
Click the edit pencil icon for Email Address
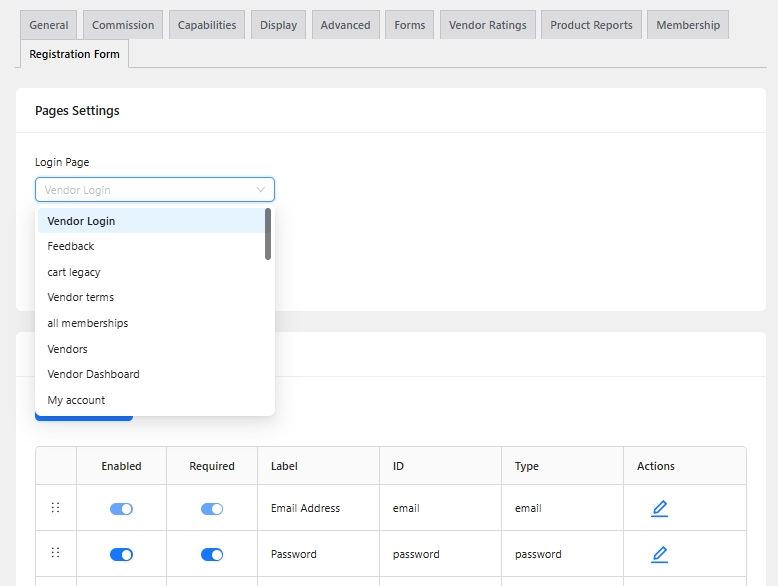[659, 508]
